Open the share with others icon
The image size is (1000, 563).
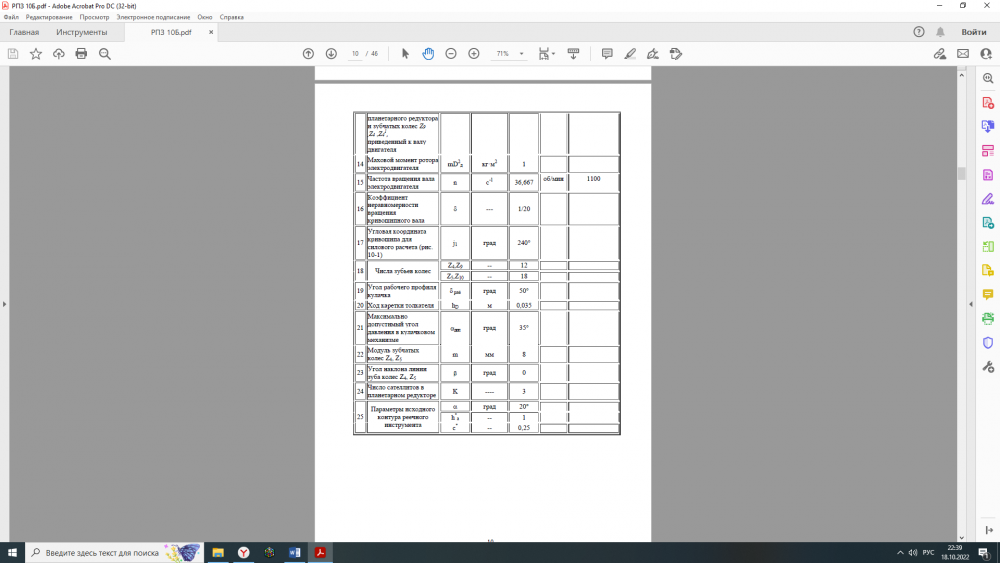point(986,54)
